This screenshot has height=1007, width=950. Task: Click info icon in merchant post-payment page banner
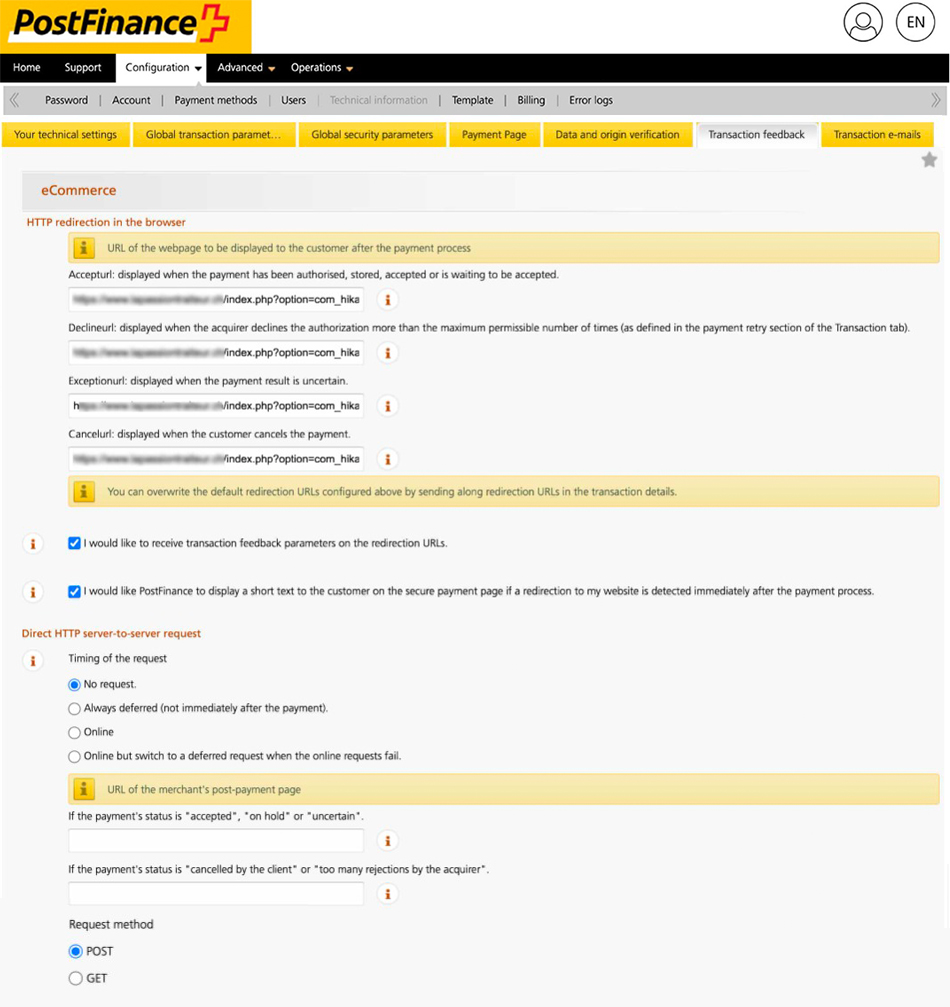pos(84,789)
